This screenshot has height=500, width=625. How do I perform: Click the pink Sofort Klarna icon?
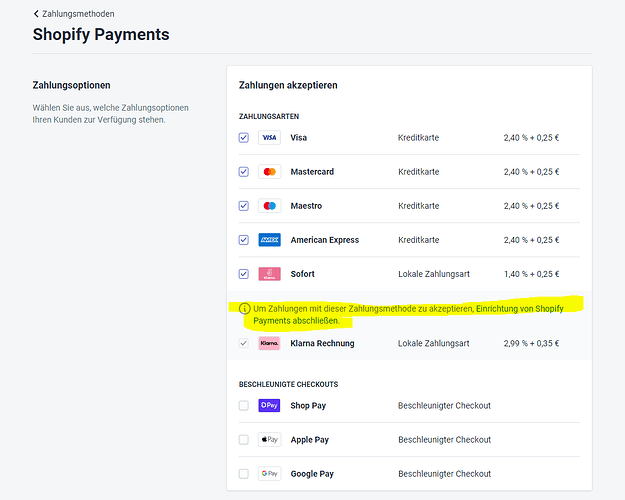click(x=269, y=274)
